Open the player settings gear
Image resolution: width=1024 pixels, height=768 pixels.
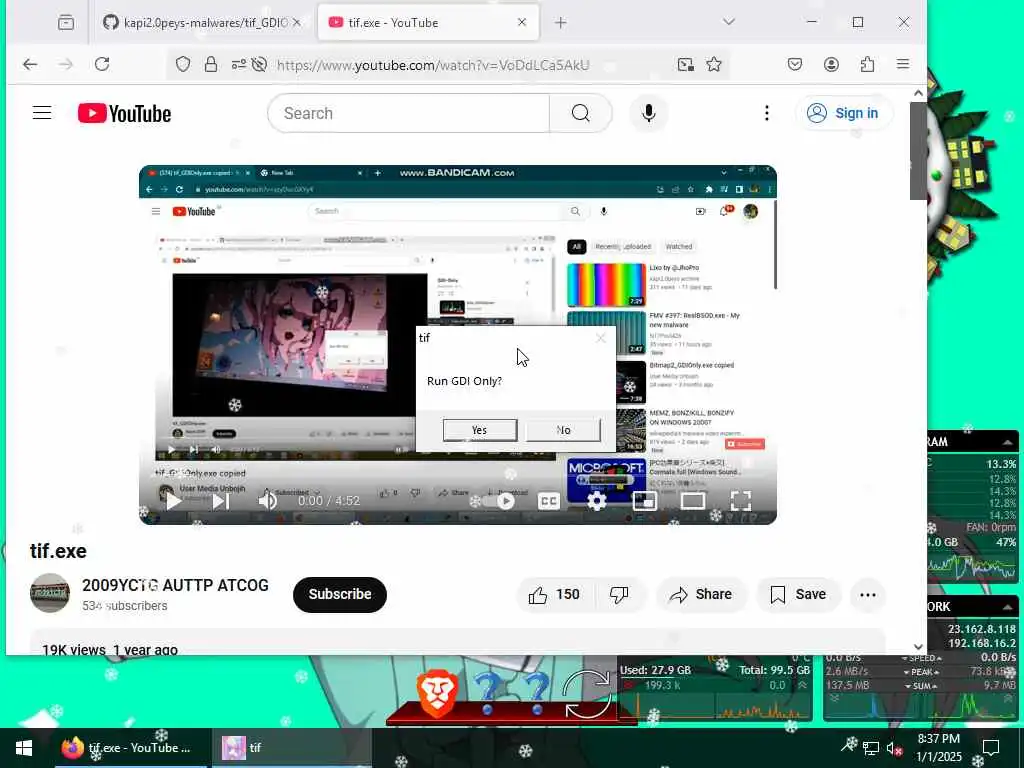pos(596,501)
